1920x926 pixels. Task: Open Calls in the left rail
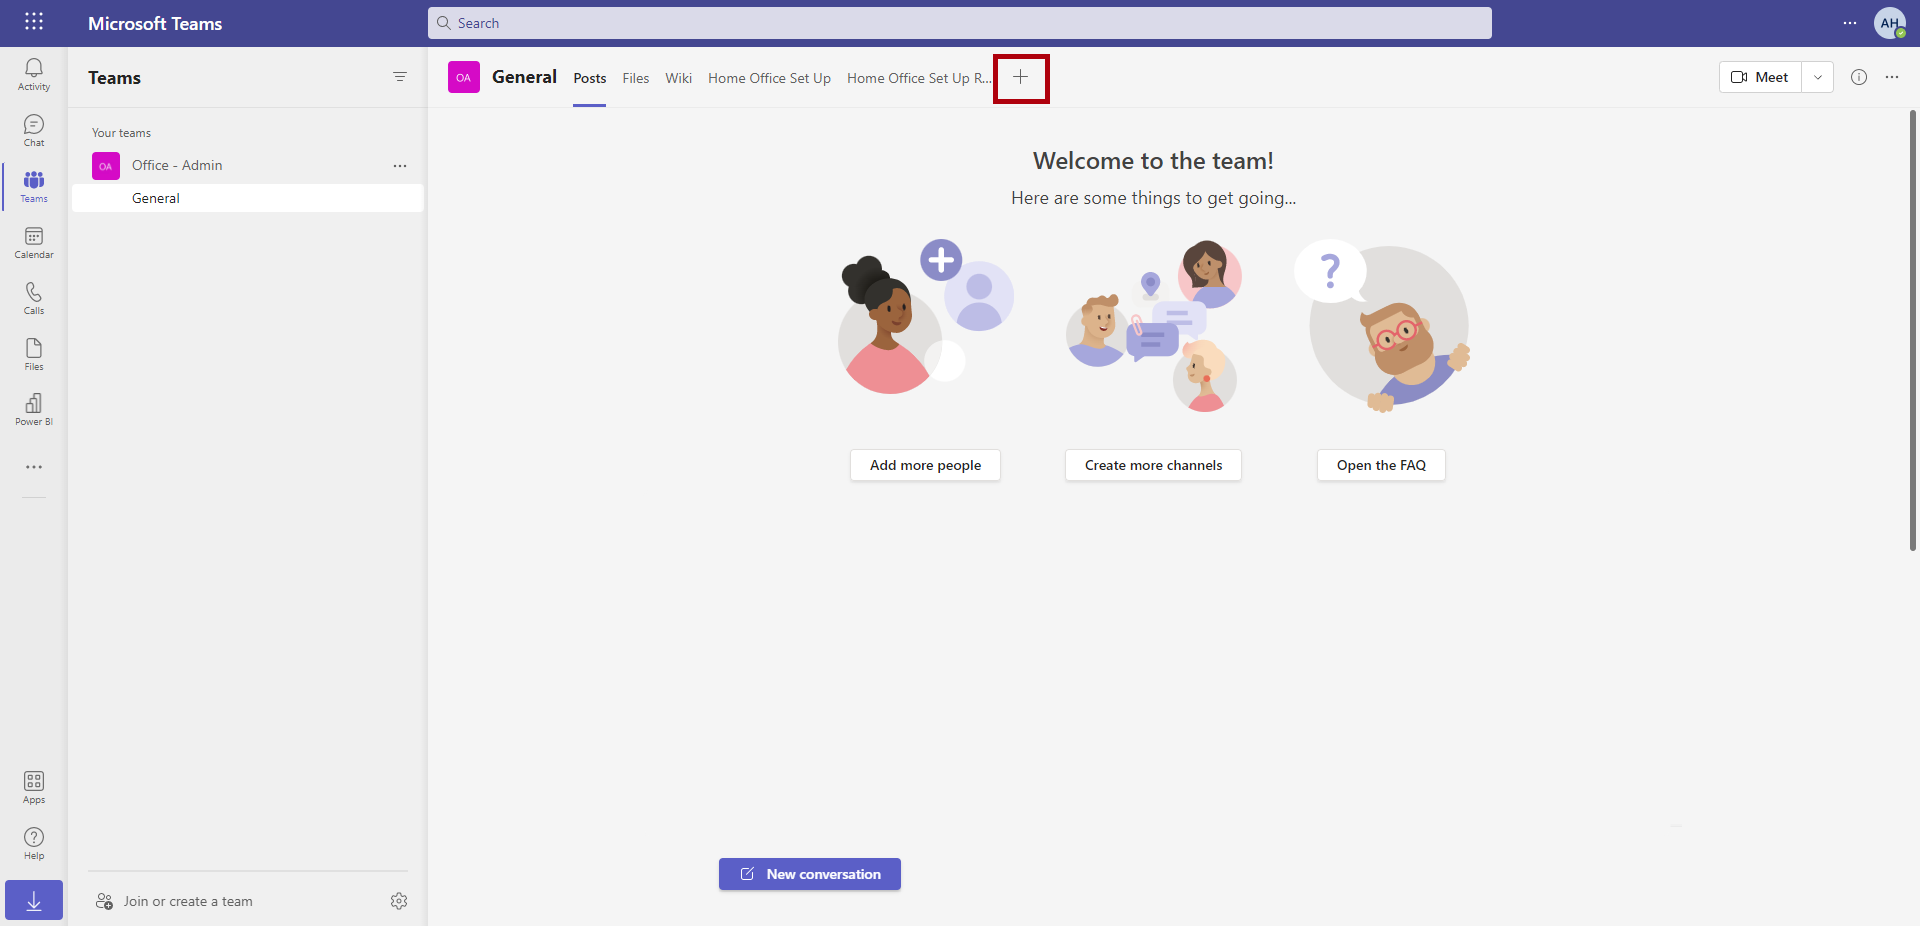34,298
